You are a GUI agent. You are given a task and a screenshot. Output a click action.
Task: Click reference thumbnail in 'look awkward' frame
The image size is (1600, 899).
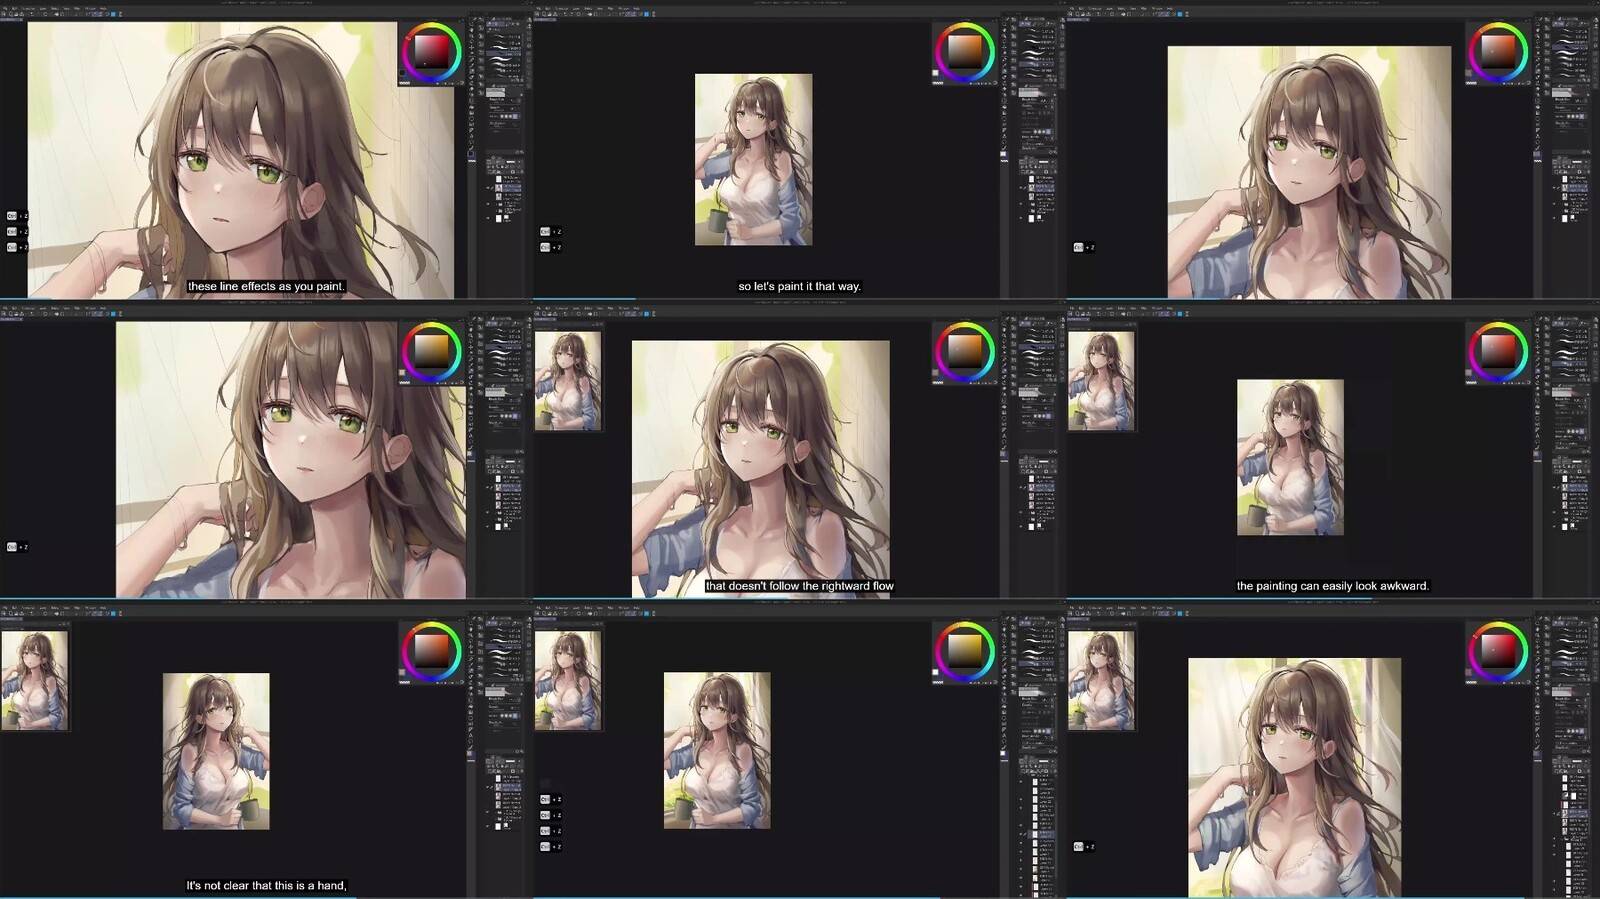tap(1101, 381)
